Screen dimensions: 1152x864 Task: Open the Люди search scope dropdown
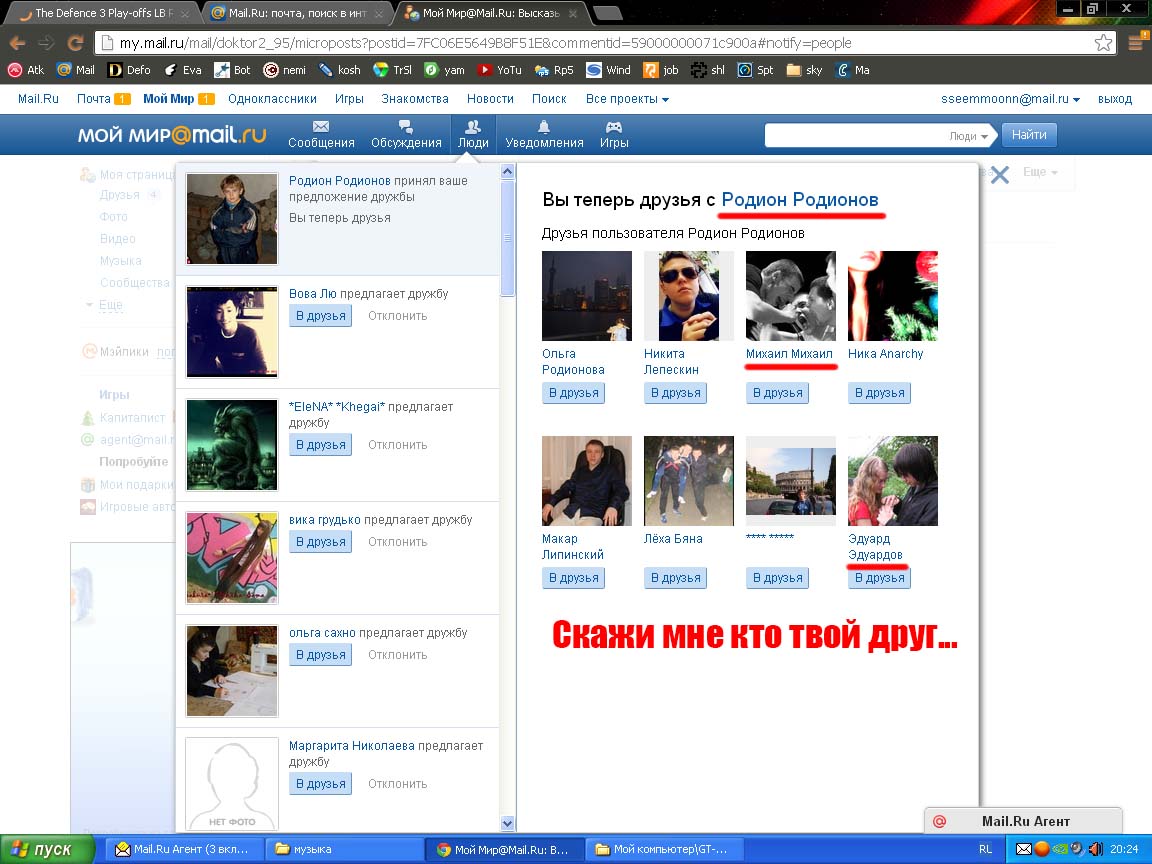click(x=968, y=136)
